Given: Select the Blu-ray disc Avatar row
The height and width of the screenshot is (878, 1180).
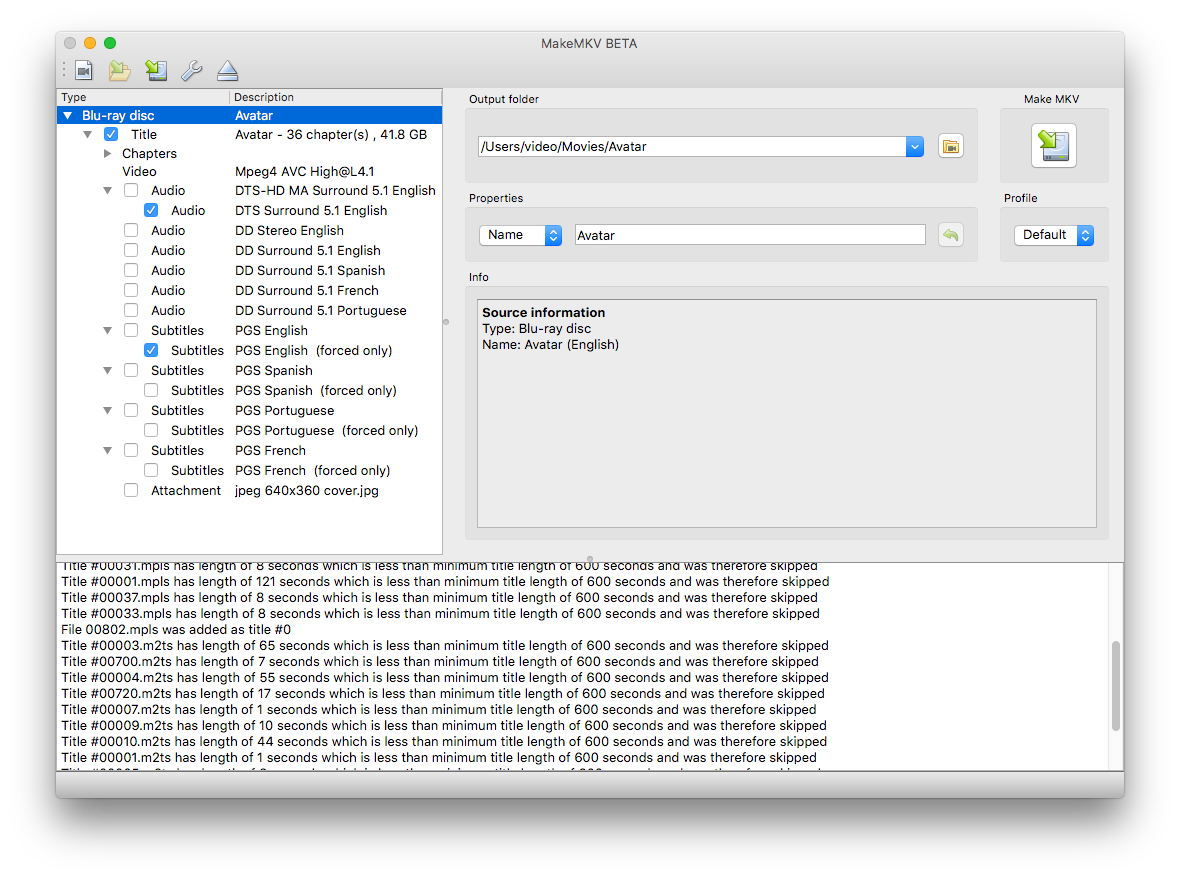Looking at the screenshot, I should [249, 115].
